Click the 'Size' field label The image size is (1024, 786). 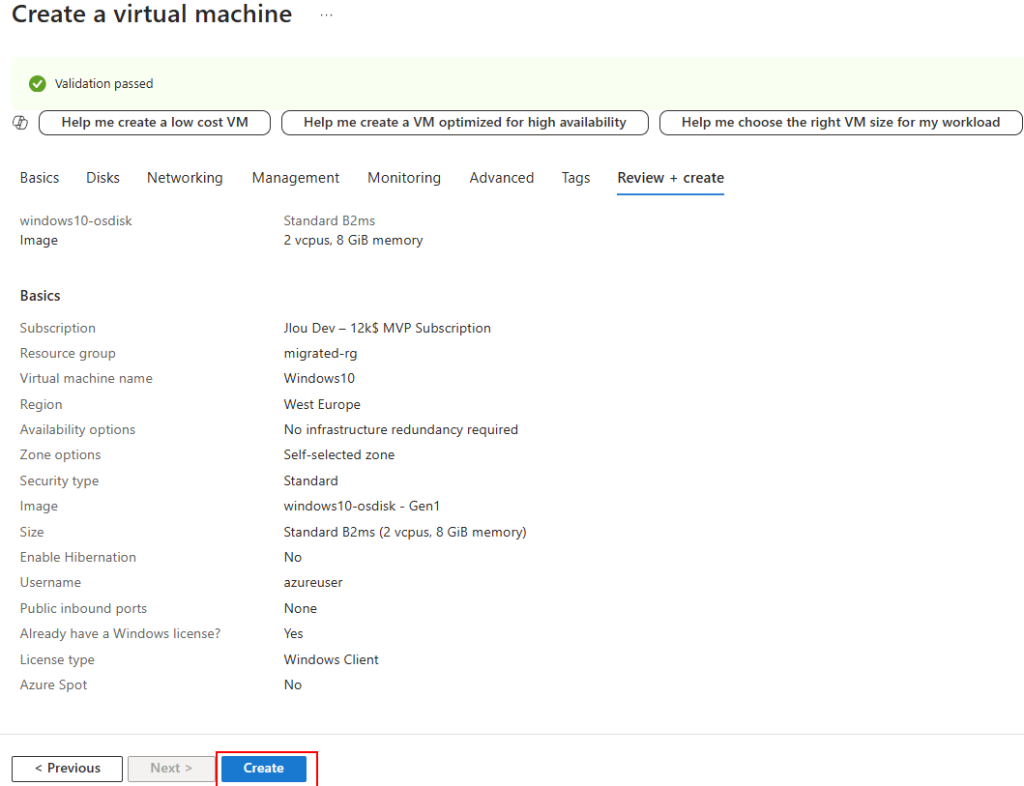[x=31, y=532]
